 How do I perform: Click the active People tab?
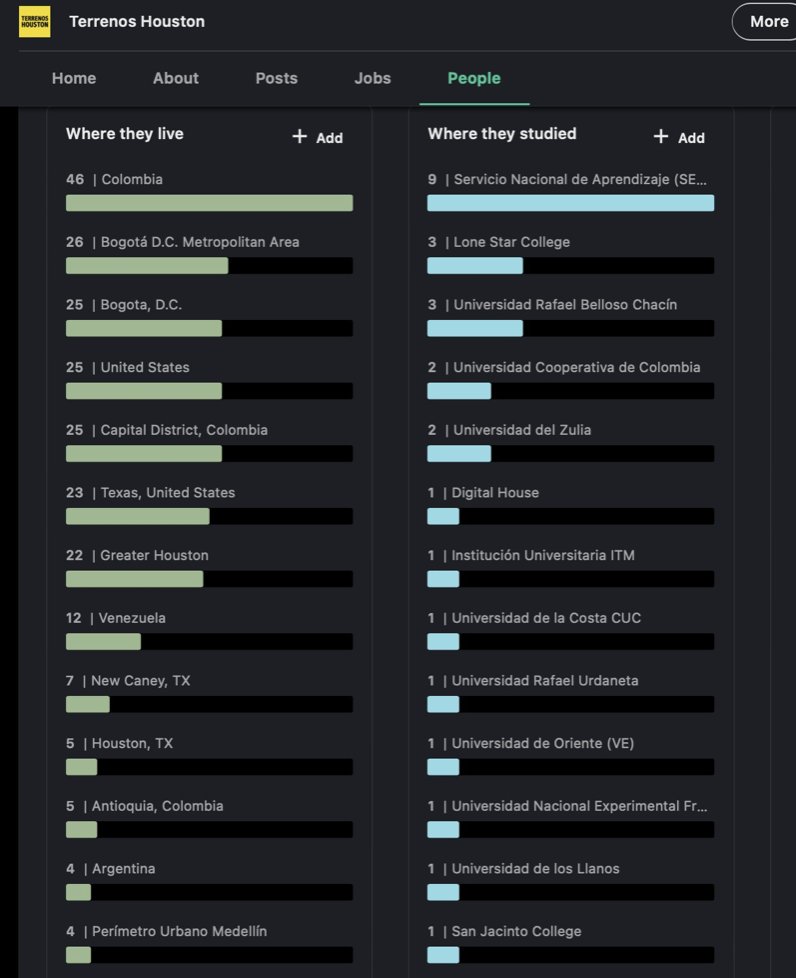[x=474, y=78]
